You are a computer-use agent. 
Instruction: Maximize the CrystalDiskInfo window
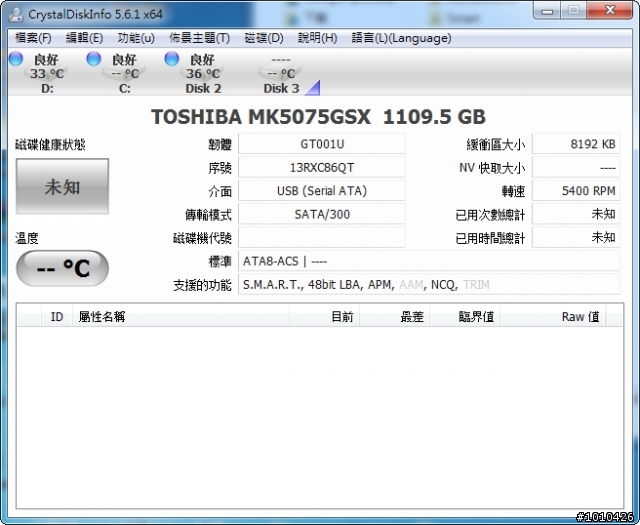573,11
